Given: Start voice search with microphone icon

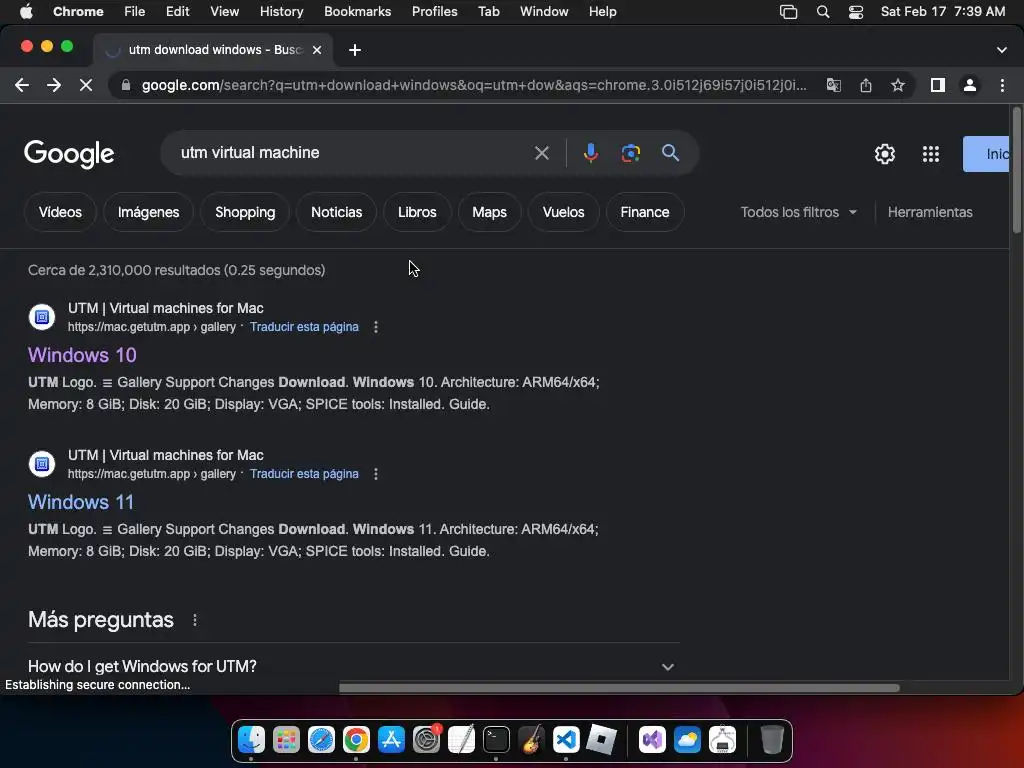Looking at the screenshot, I should tap(590, 153).
